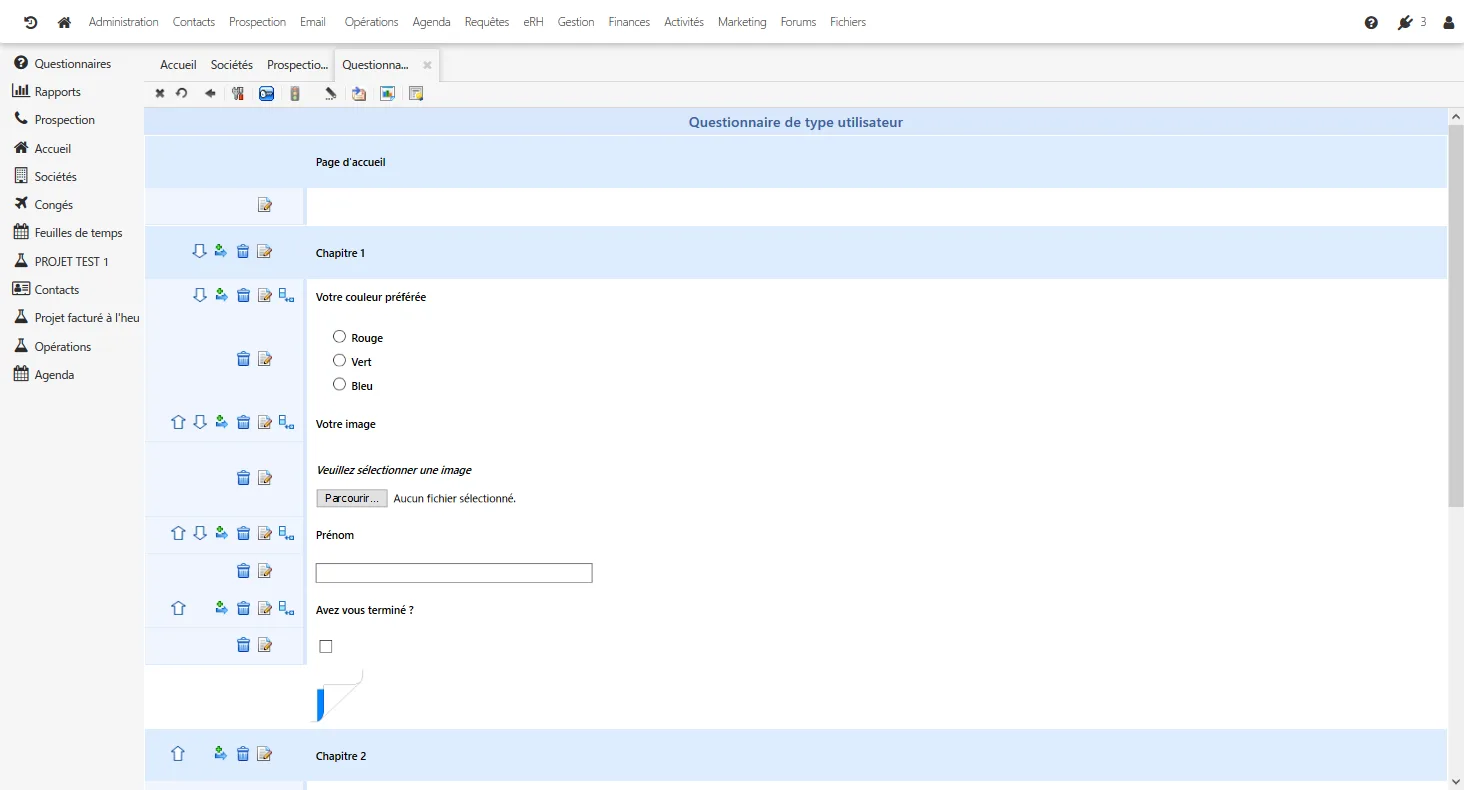Screen dimensions: 1464x790
Task: Switch to the Sociétés tab
Action: click(232, 65)
